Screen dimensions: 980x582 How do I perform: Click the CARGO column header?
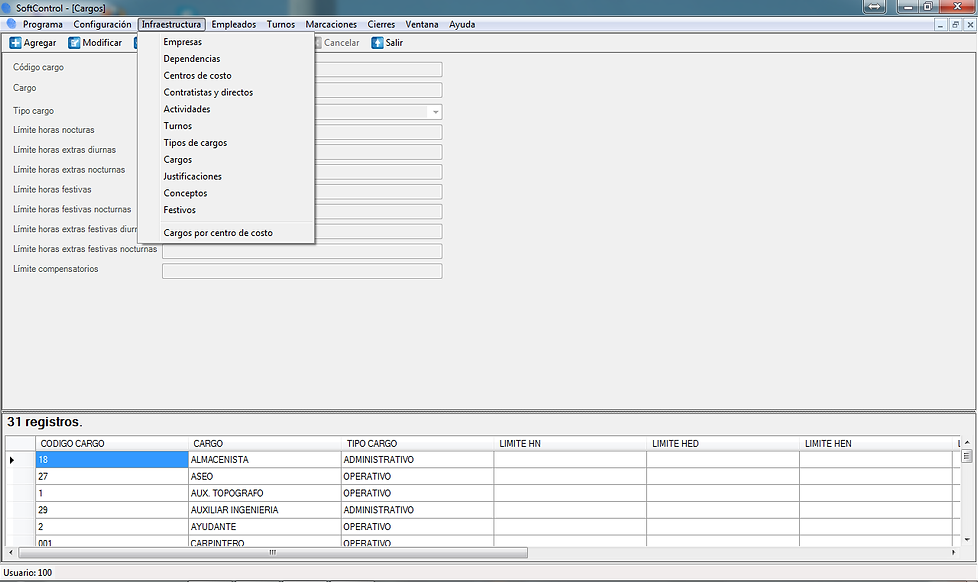(264, 444)
